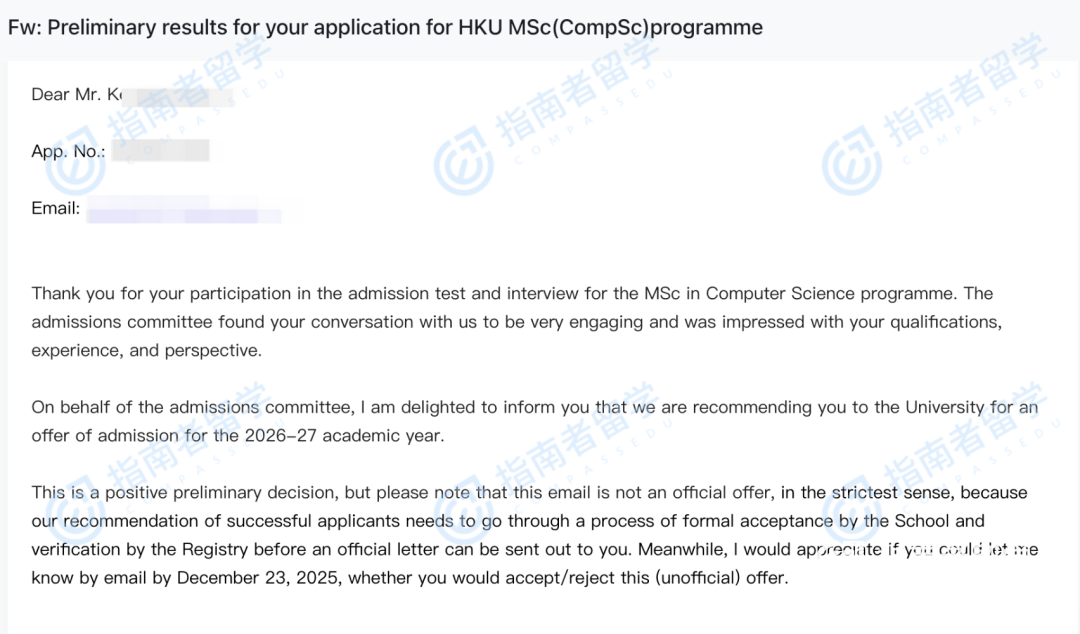Click the sentence starting "On behalf of the admissions"

tap(190, 408)
